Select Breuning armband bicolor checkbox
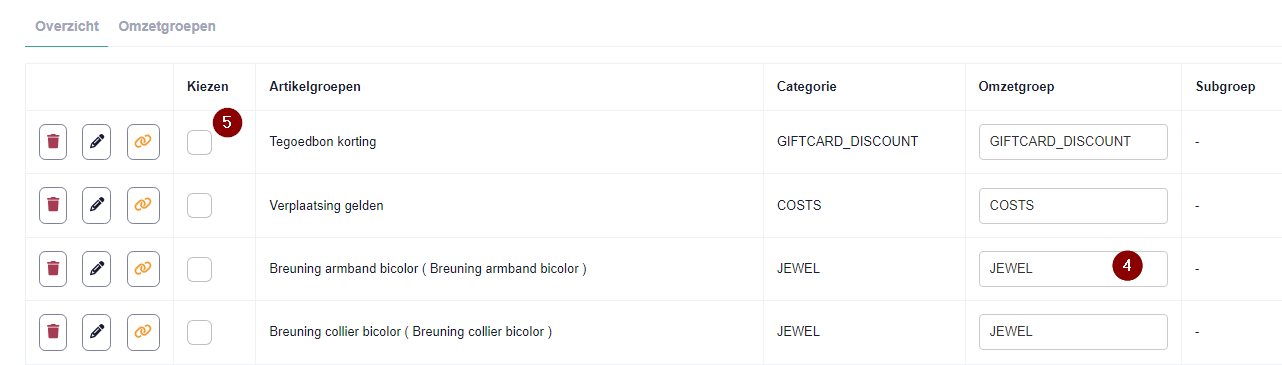Viewport: 1282px width, 365px height. 200,268
